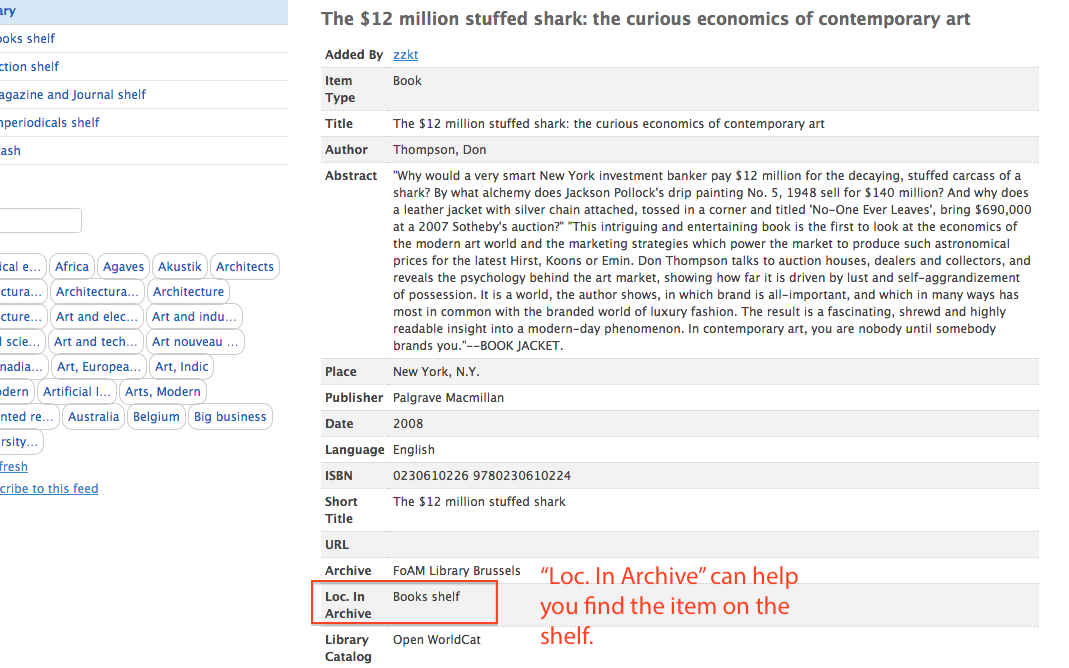
Task: Filter by the Australia tag
Action: [x=93, y=417]
